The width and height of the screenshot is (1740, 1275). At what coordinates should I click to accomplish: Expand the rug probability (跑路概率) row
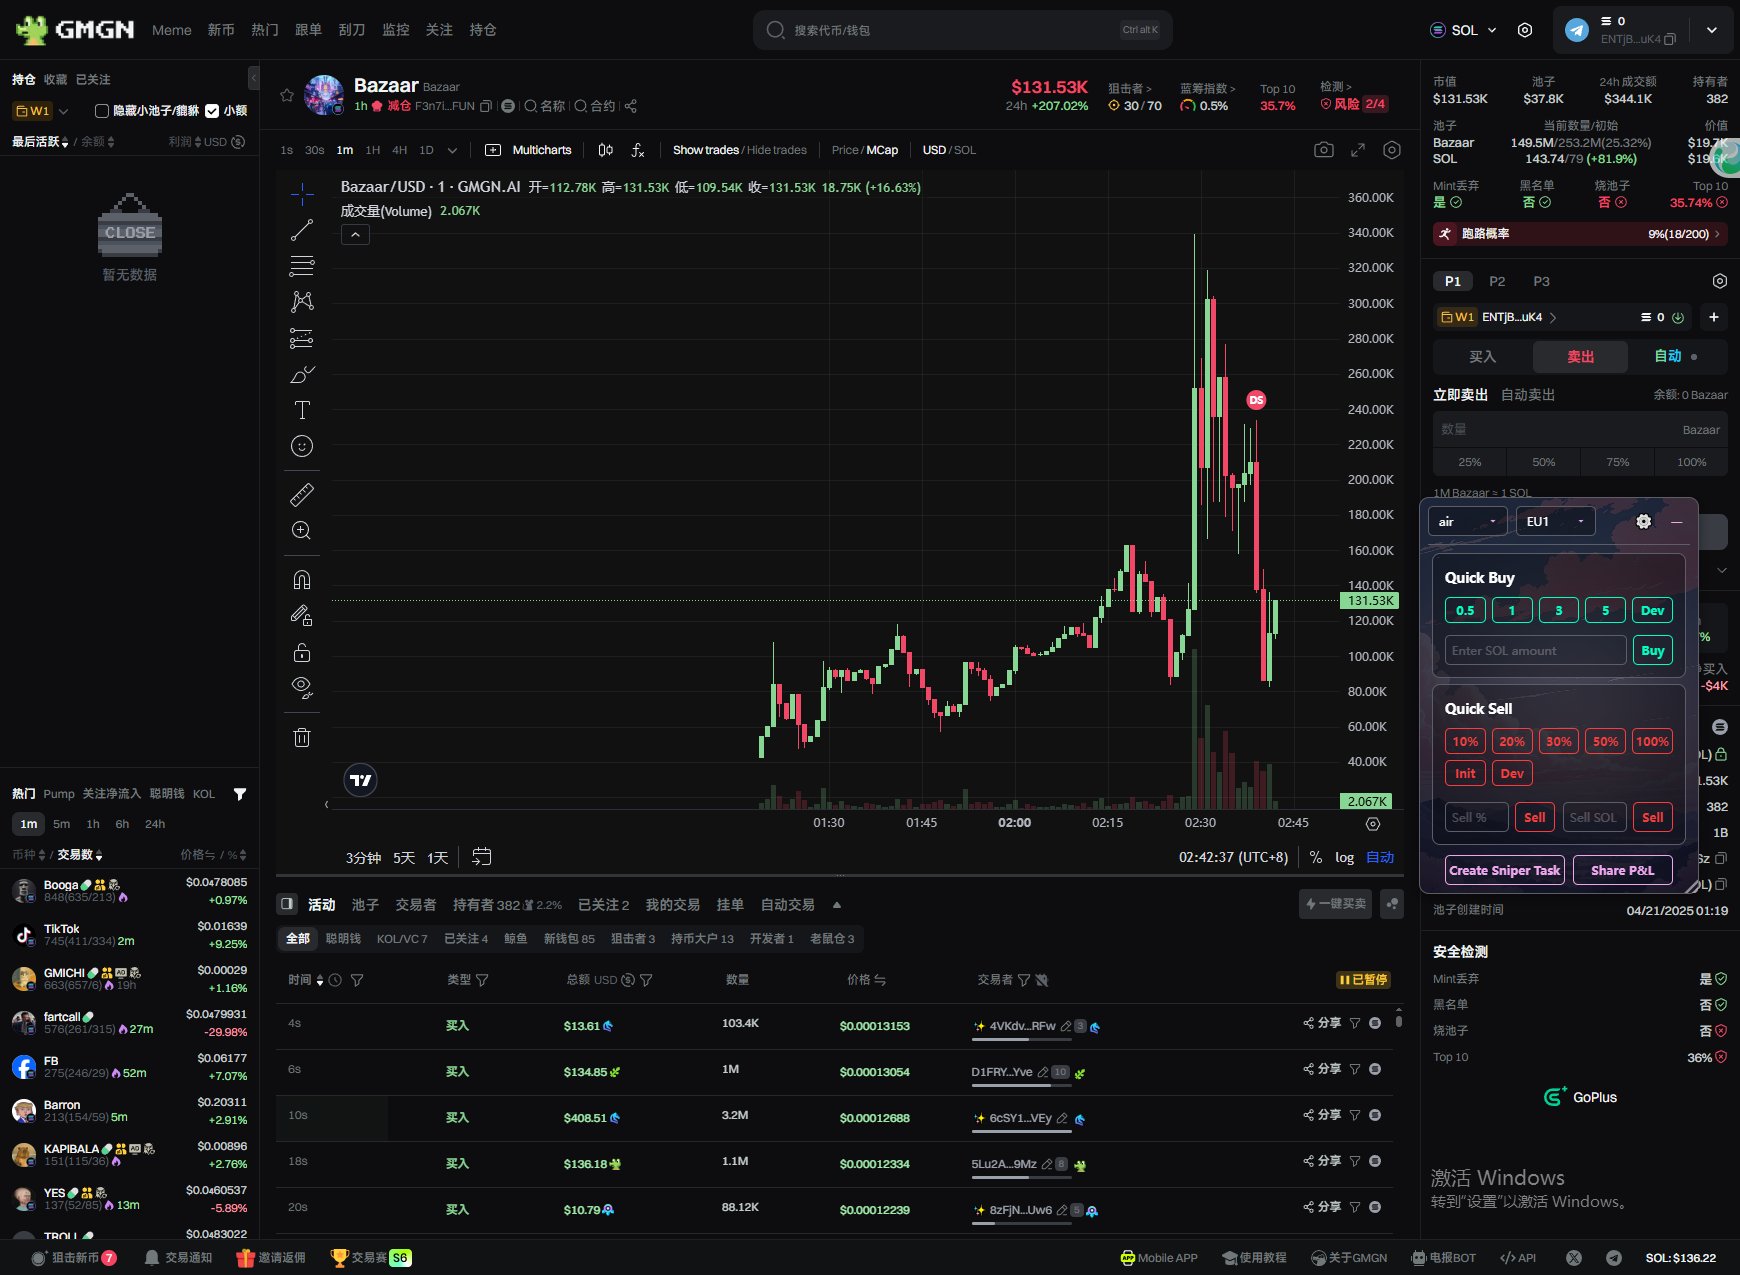(x=1580, y=234)
